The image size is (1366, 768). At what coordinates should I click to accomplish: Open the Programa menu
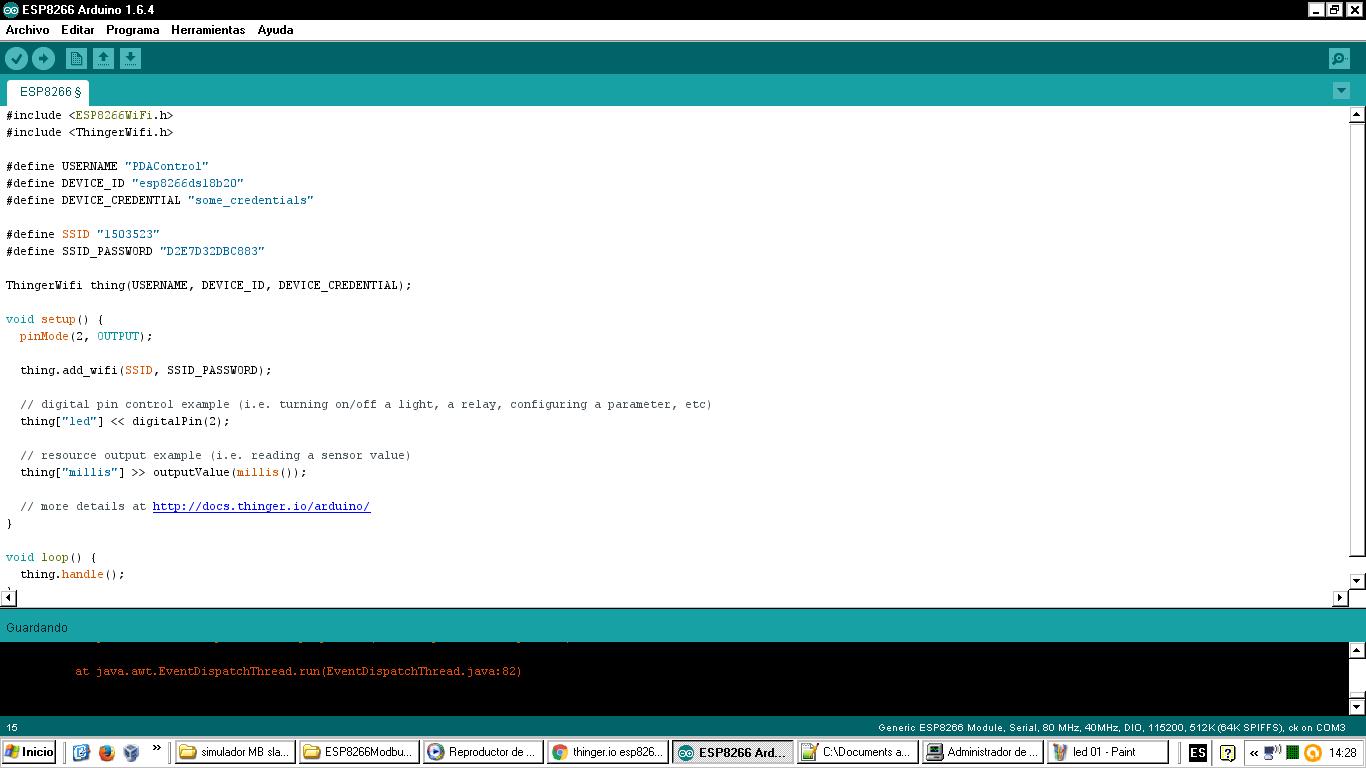click(x=133, y=30)
